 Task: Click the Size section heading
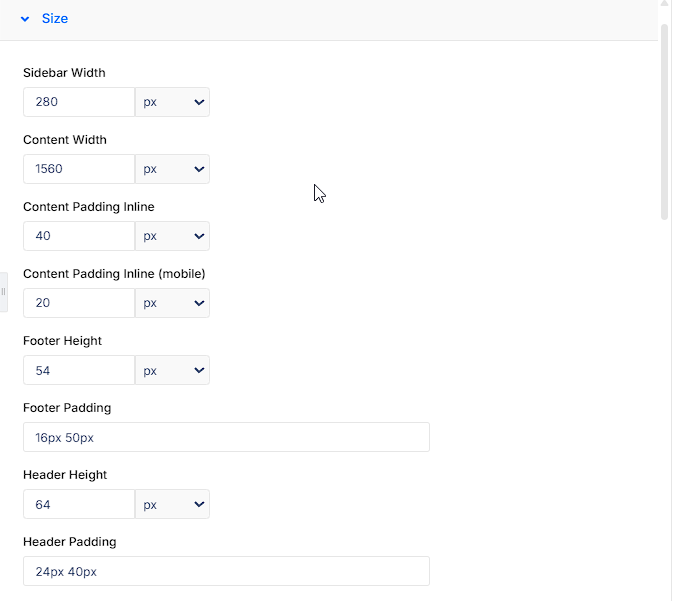(55, 18)
